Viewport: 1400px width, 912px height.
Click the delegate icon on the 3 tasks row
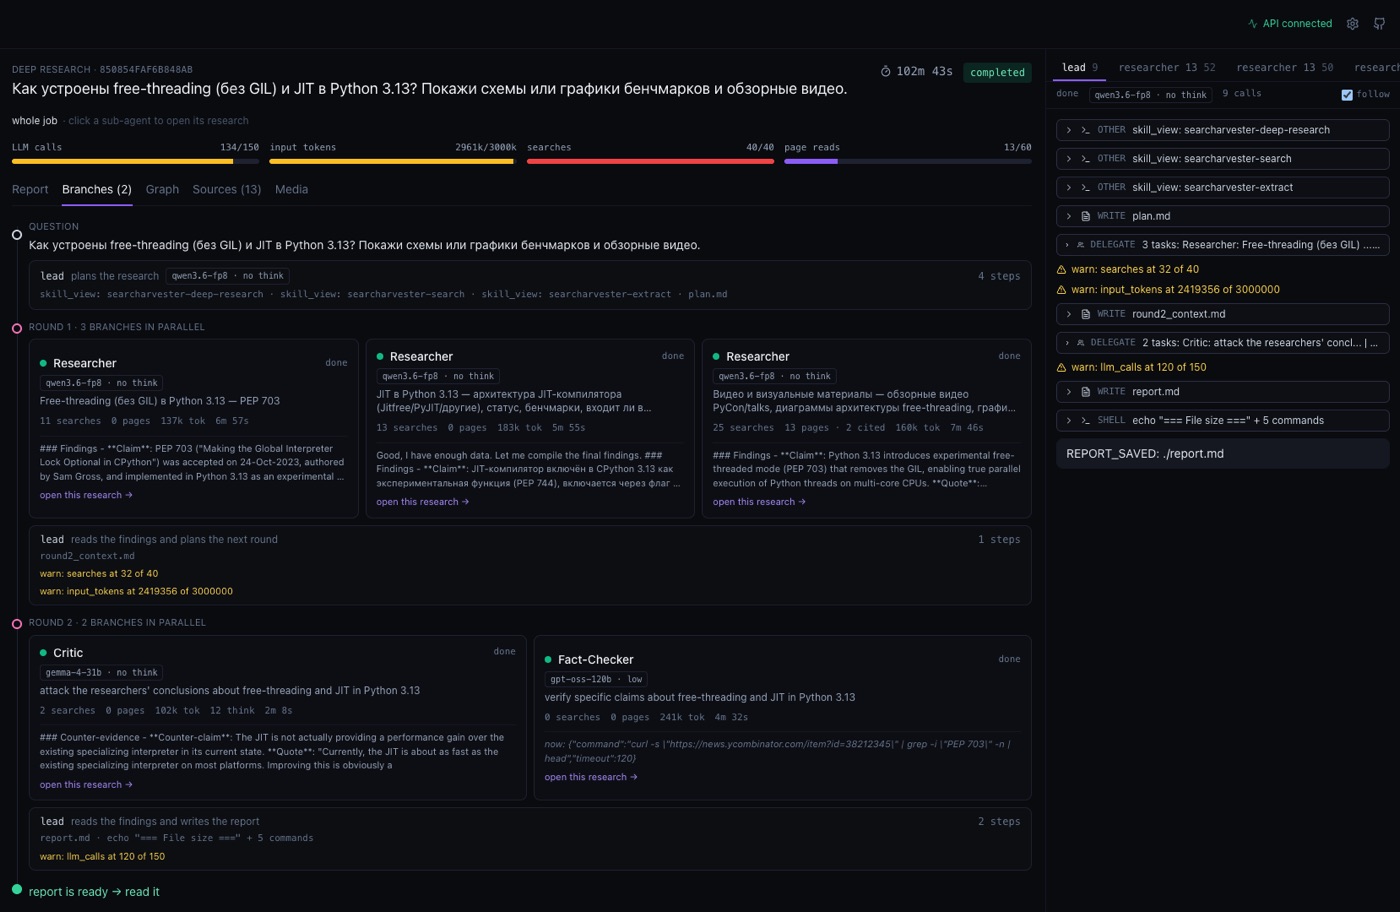point(1080,245)
